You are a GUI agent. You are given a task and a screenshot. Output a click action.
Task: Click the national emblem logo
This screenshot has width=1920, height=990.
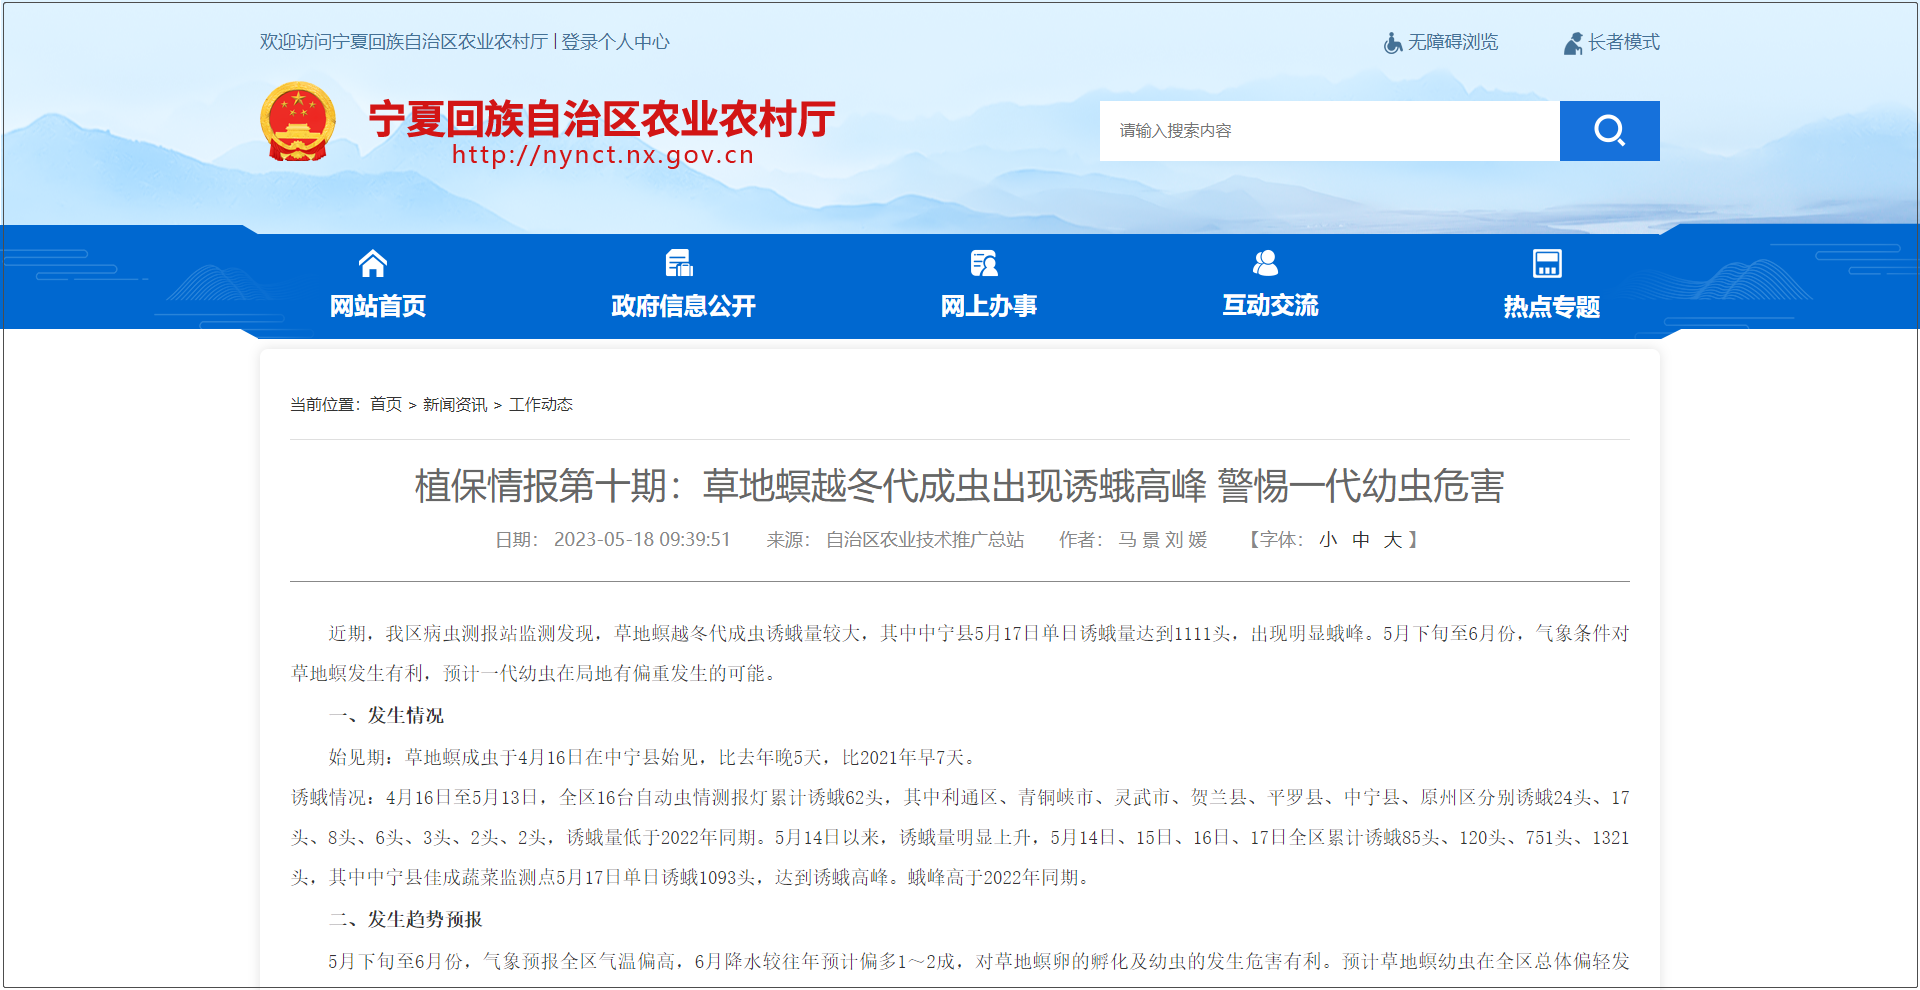pos(297,122)
